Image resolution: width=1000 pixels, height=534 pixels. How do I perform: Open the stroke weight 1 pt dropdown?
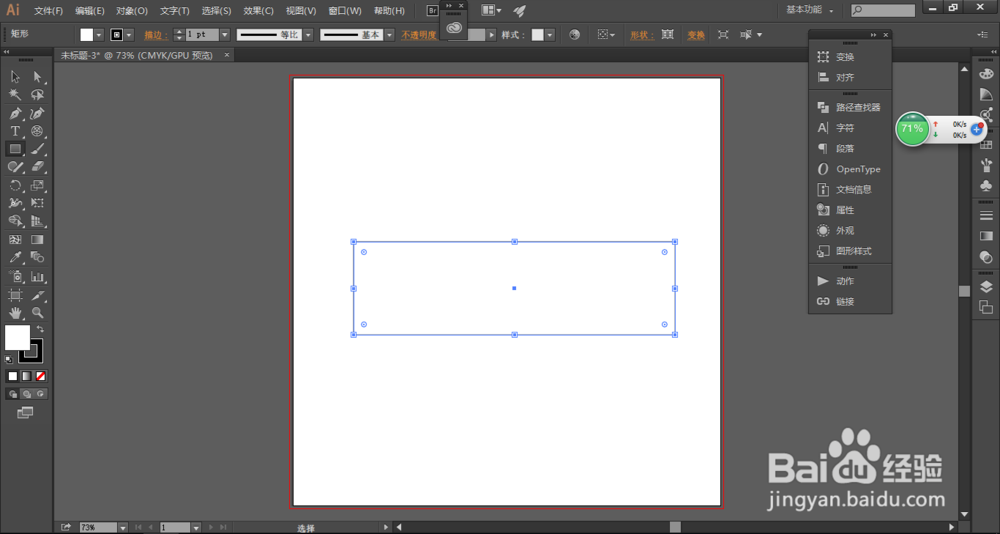(224, 35)
